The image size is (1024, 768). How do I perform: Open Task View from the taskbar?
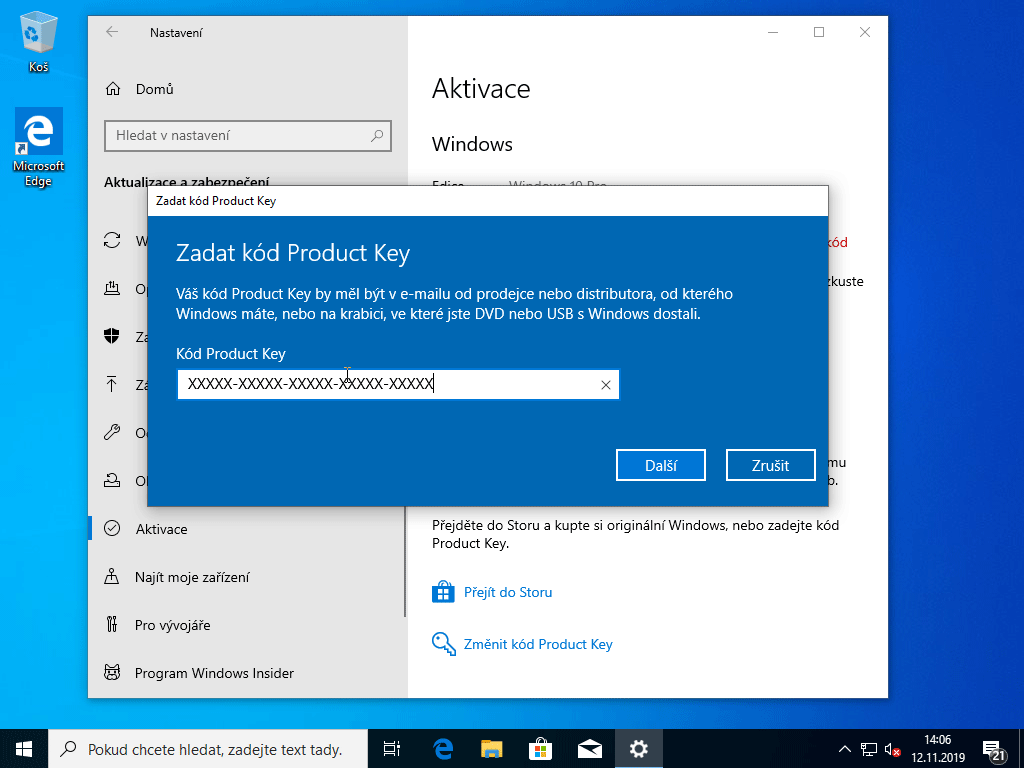[392, 749]
